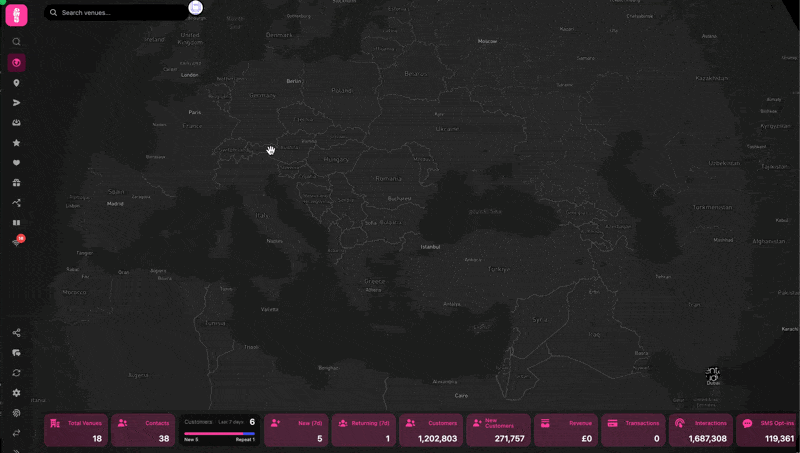Click the Customers last 7 days progress bar
The height and width of the screenshot is (453, 800).
pyautogui.click(x=219, y=433)
